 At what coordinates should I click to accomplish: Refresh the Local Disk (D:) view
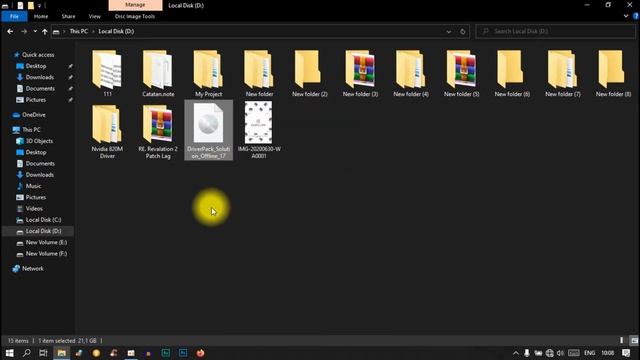462,31
